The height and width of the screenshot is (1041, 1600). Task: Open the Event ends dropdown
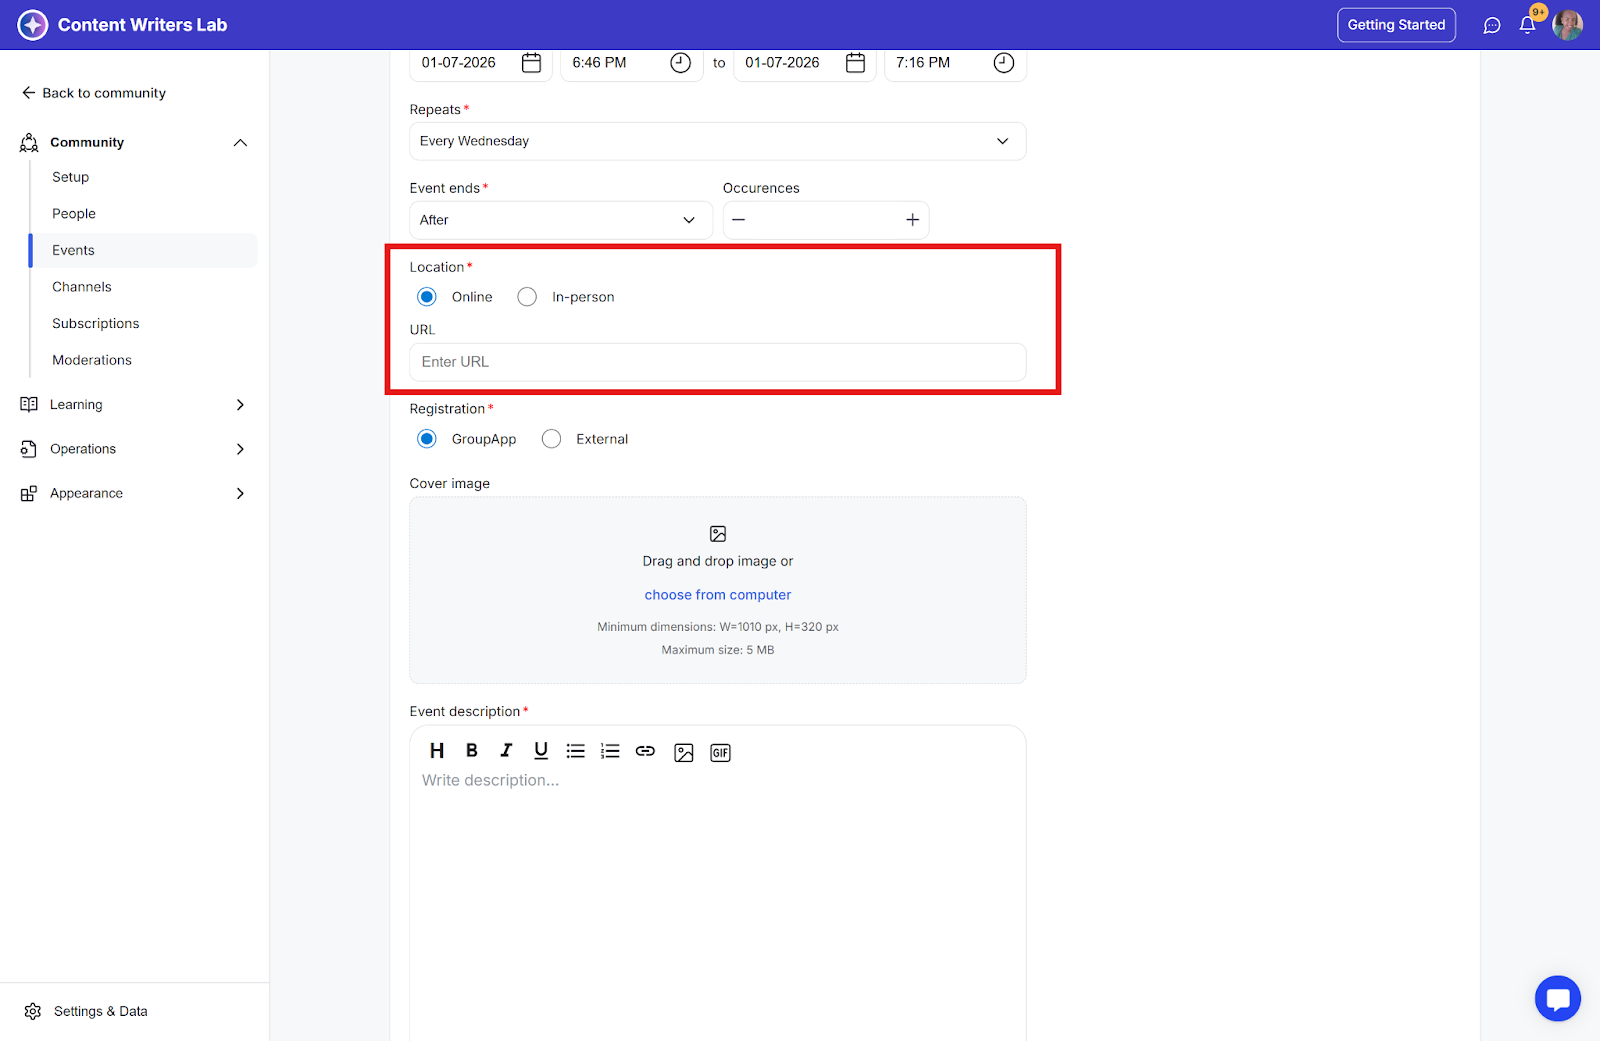coord(560,220)
